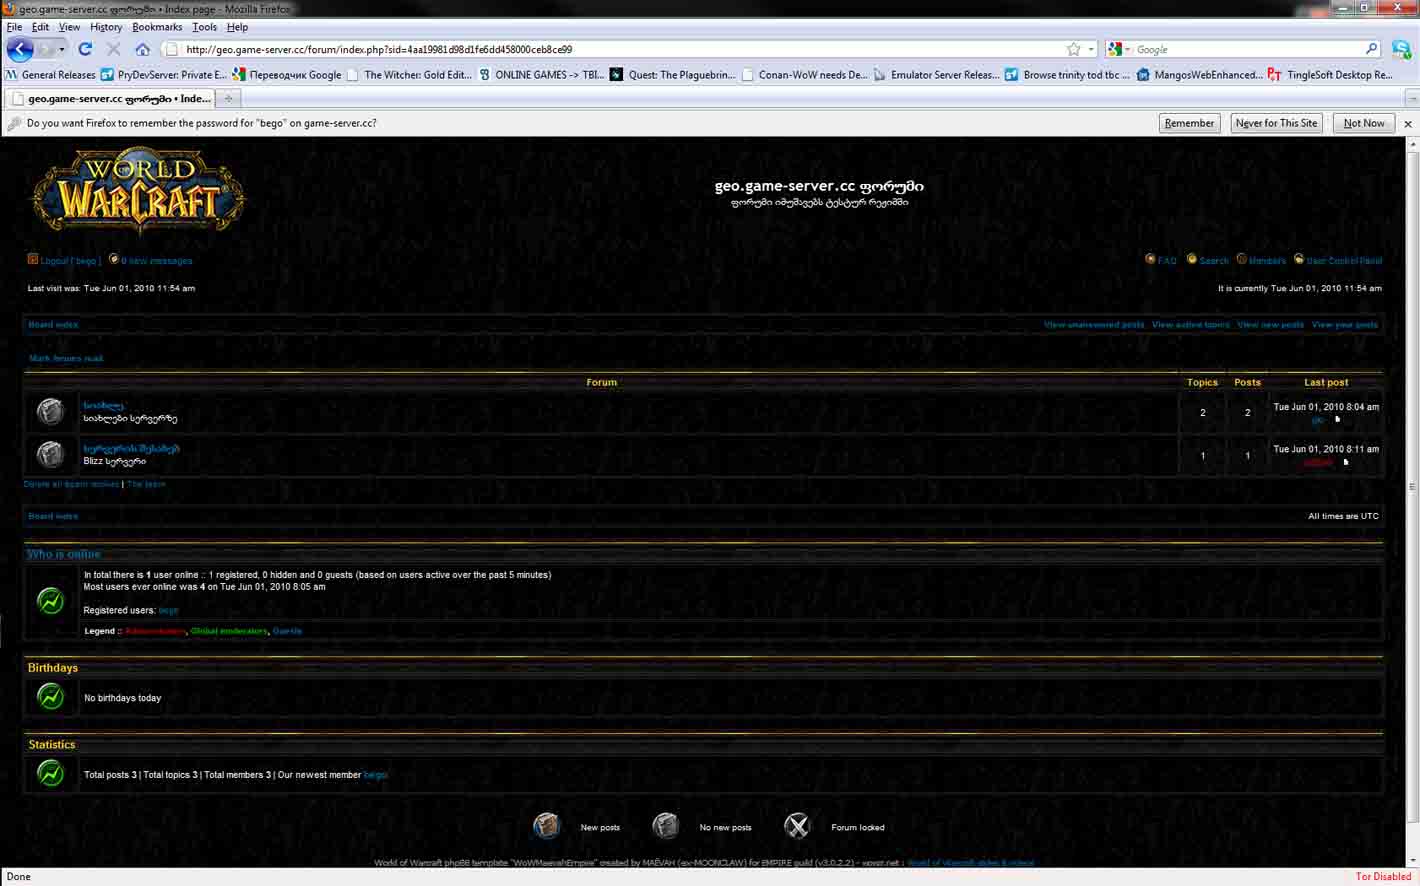Open the Members list link

click(x=1267, y=261)
